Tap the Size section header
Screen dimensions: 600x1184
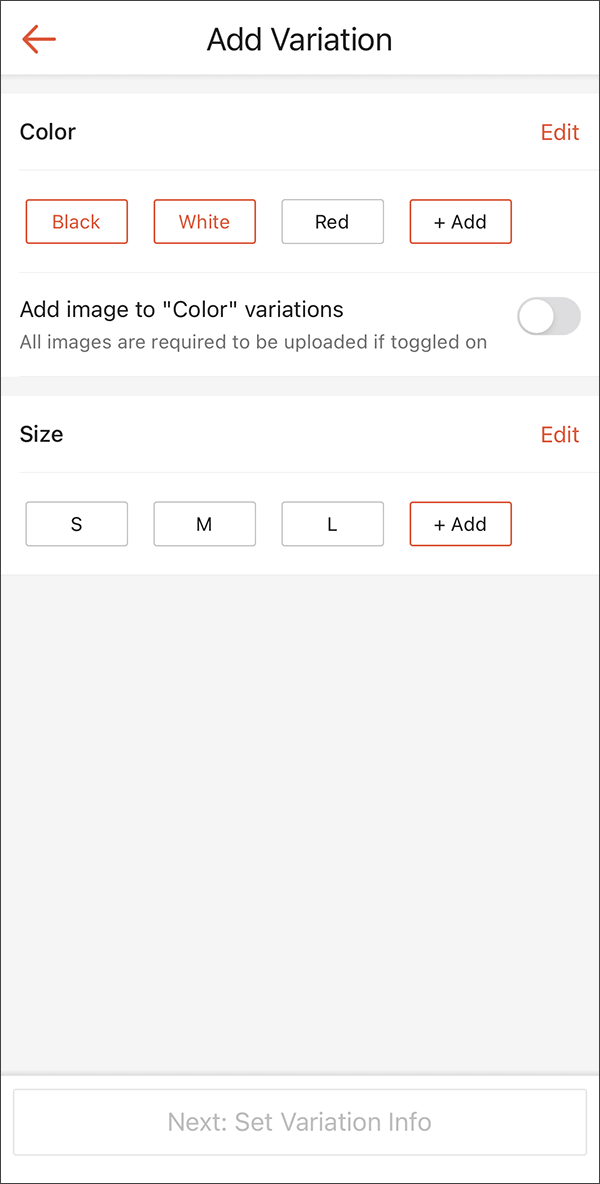point(41,434)
